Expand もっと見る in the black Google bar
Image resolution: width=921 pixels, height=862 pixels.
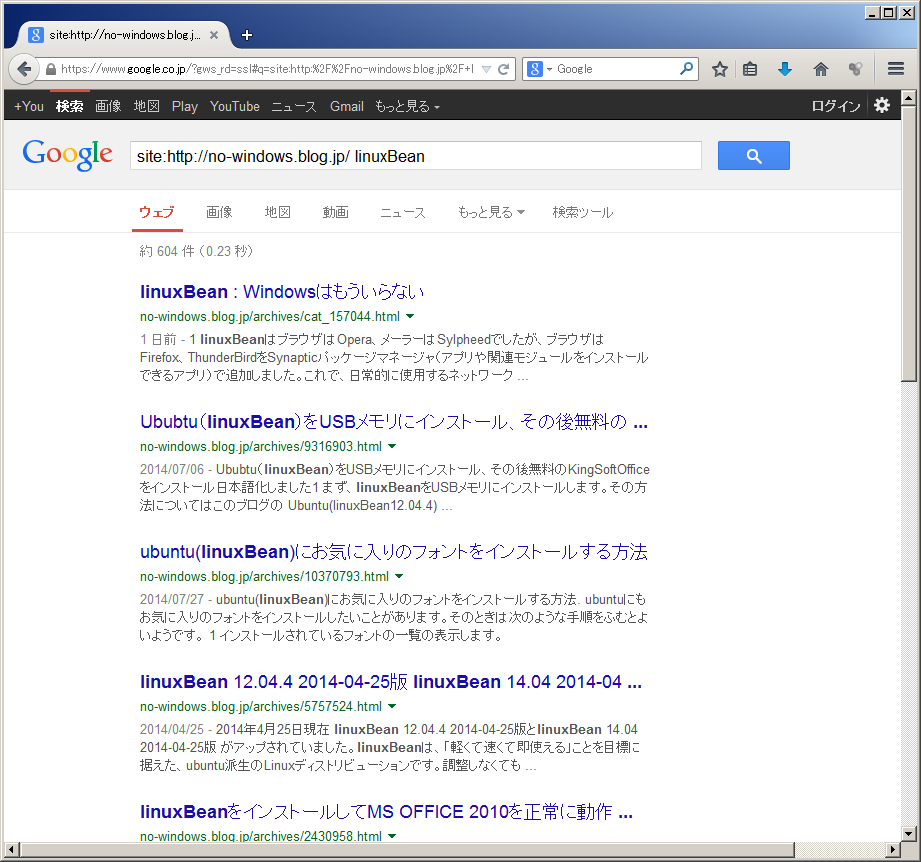pyautogui.click(x=407, y=106)
